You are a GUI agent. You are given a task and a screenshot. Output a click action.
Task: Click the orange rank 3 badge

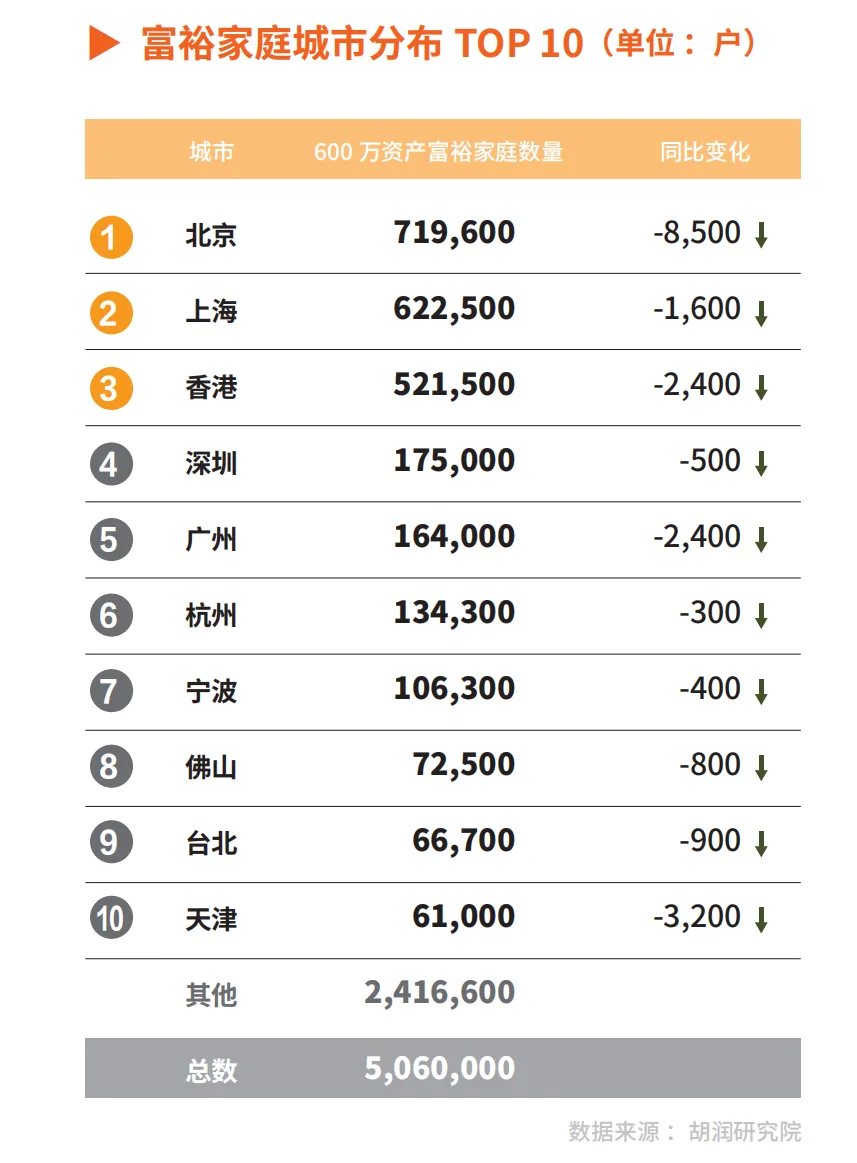111,389
